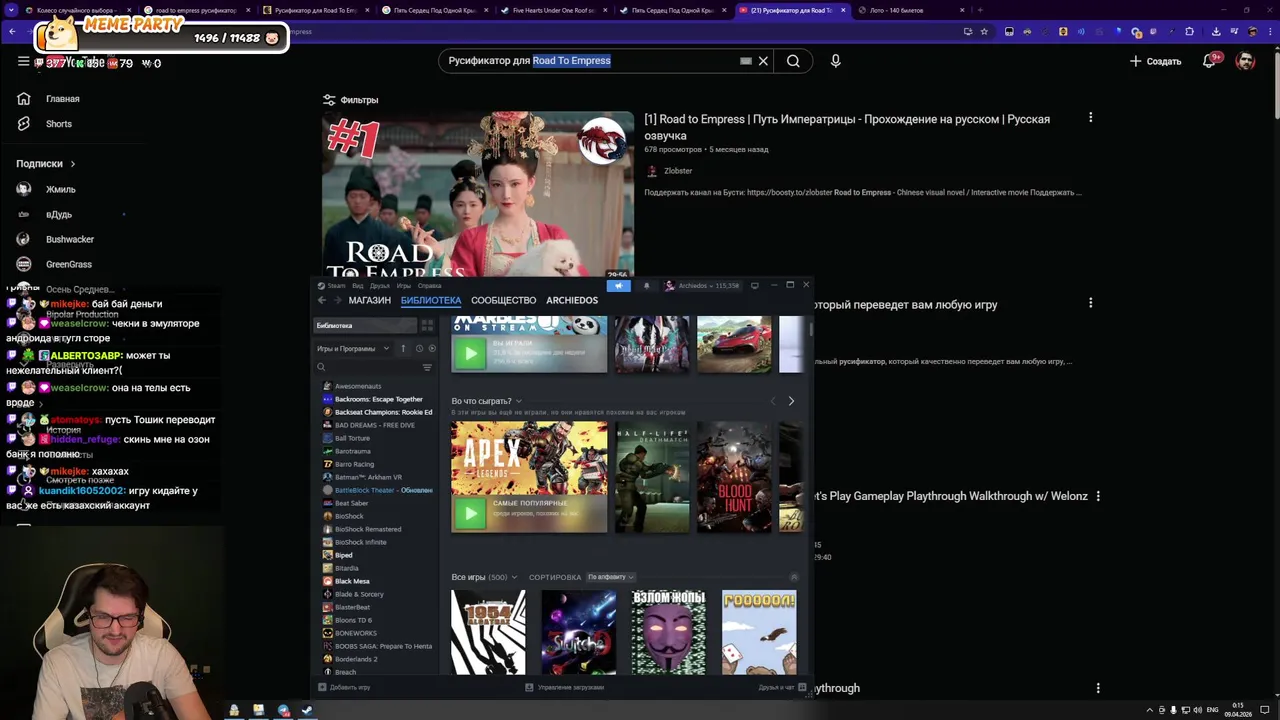
Task: Open Управление загрузками in Steam footer
Action: click(564, 688)
